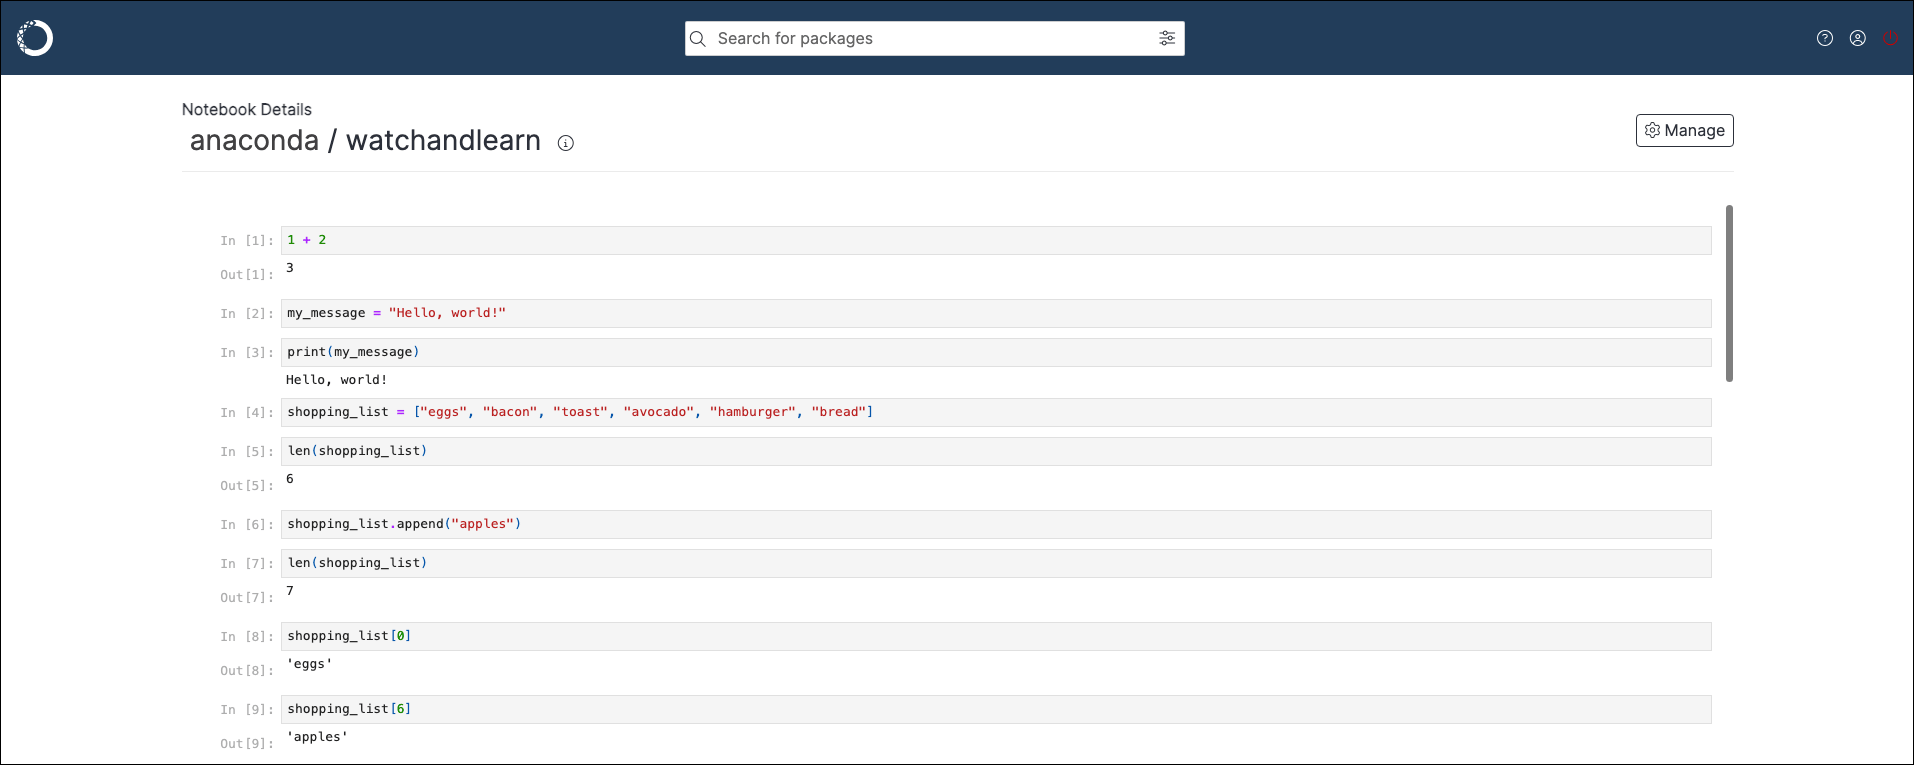Click the len(shopping_list) cell In [7]

[996, 563]
